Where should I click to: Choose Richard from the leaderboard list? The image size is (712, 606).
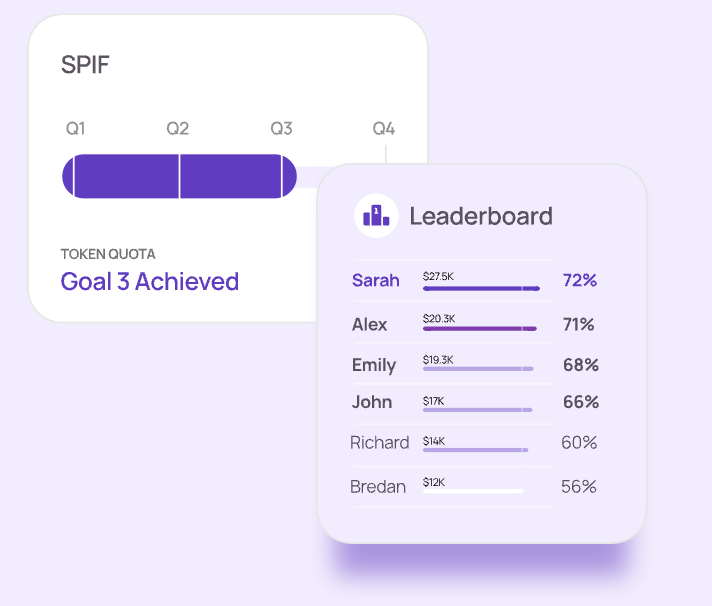click(380, 442)
